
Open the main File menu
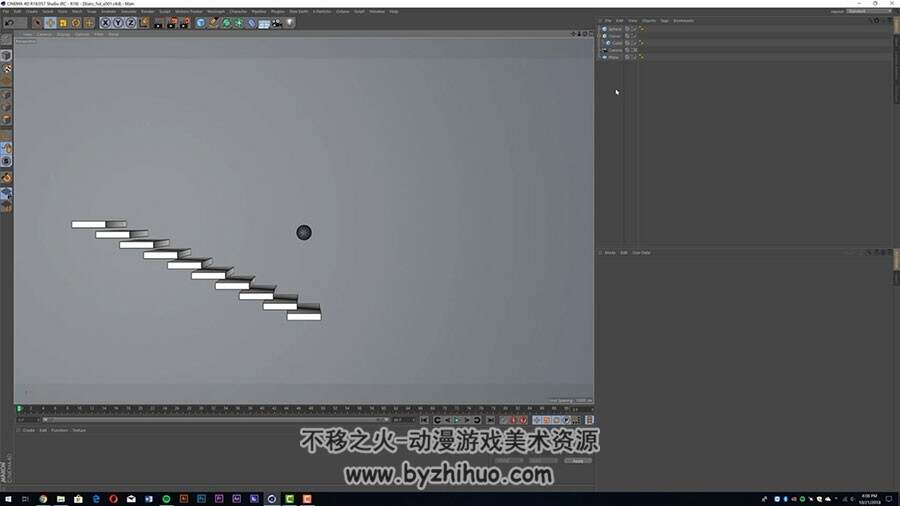pos(6,11)
